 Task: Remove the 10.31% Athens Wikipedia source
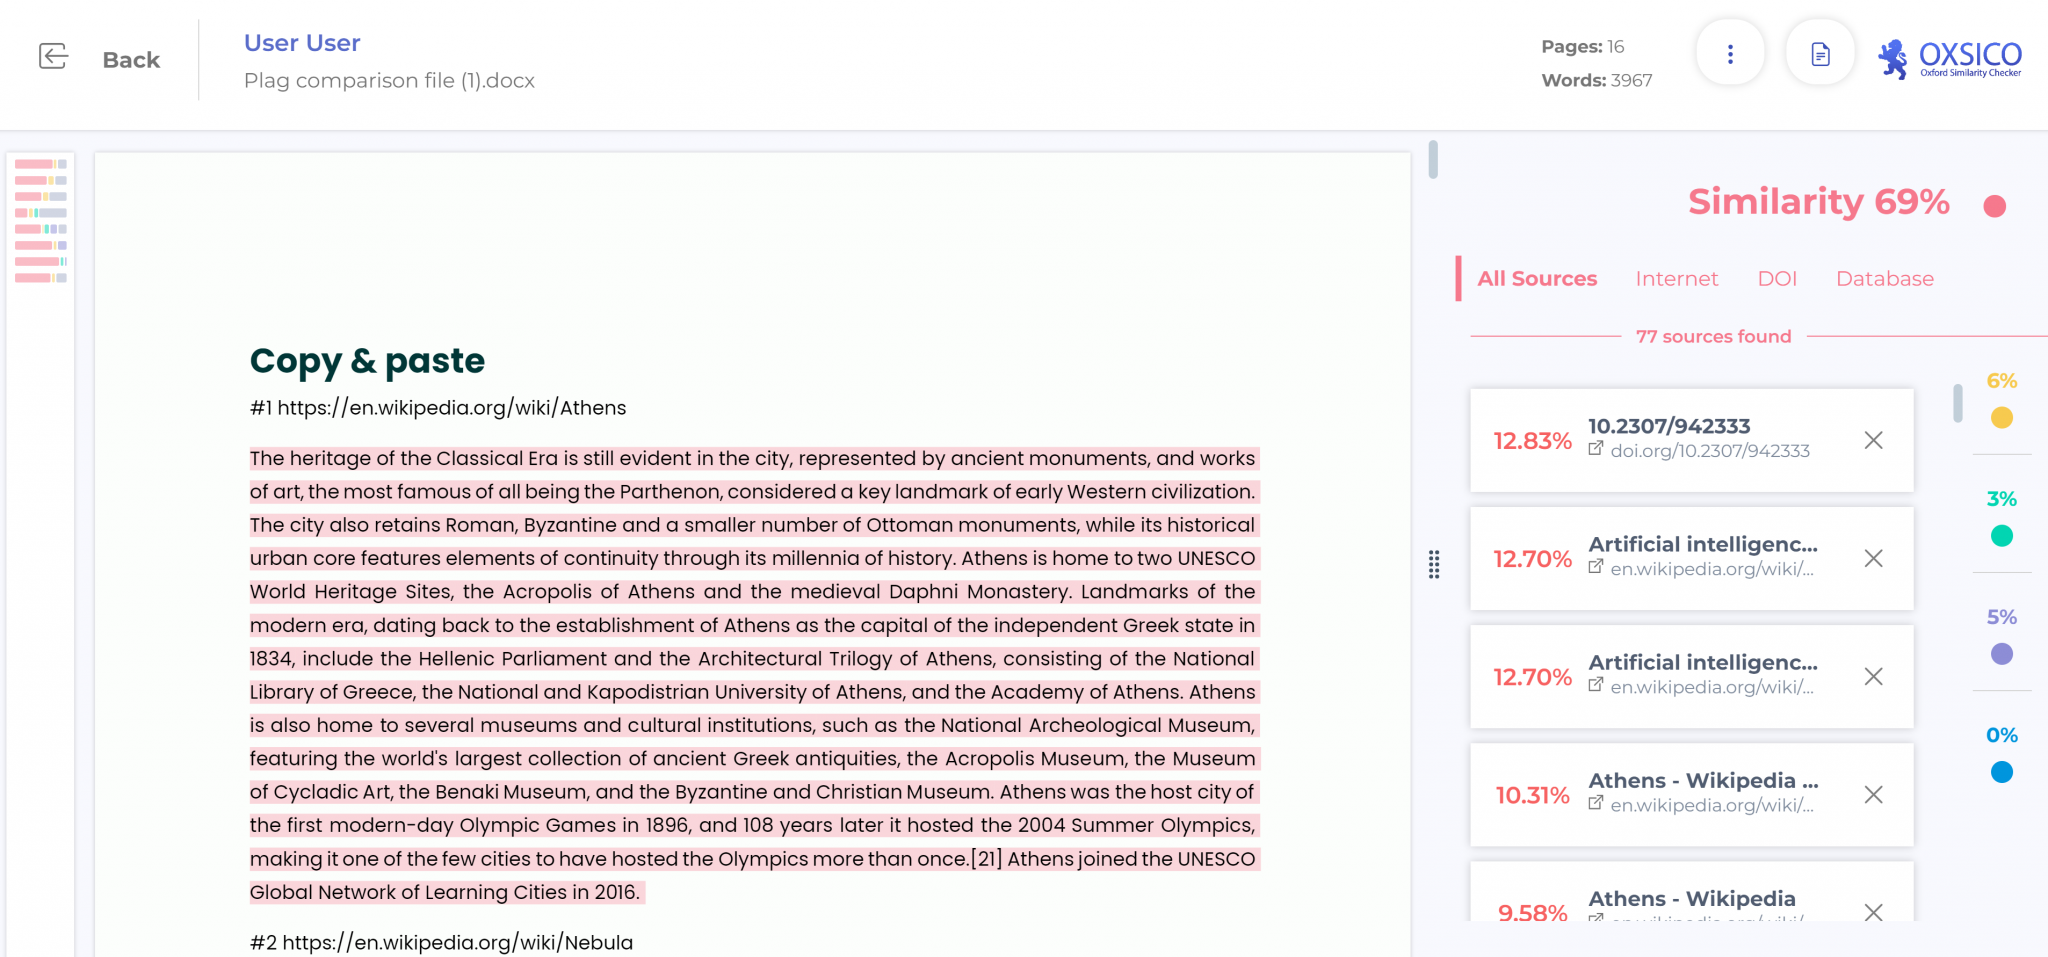tap(1873, 795)
